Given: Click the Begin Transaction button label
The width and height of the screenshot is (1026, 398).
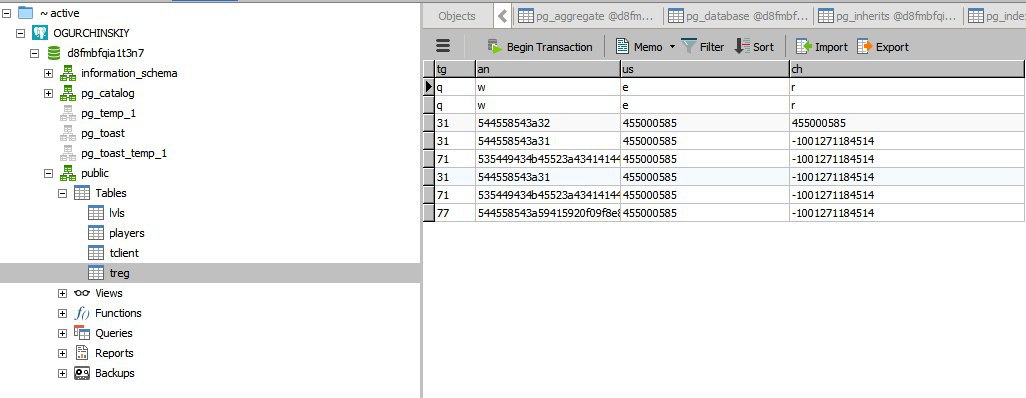Looking at the screenshot, I should point(550,47).
